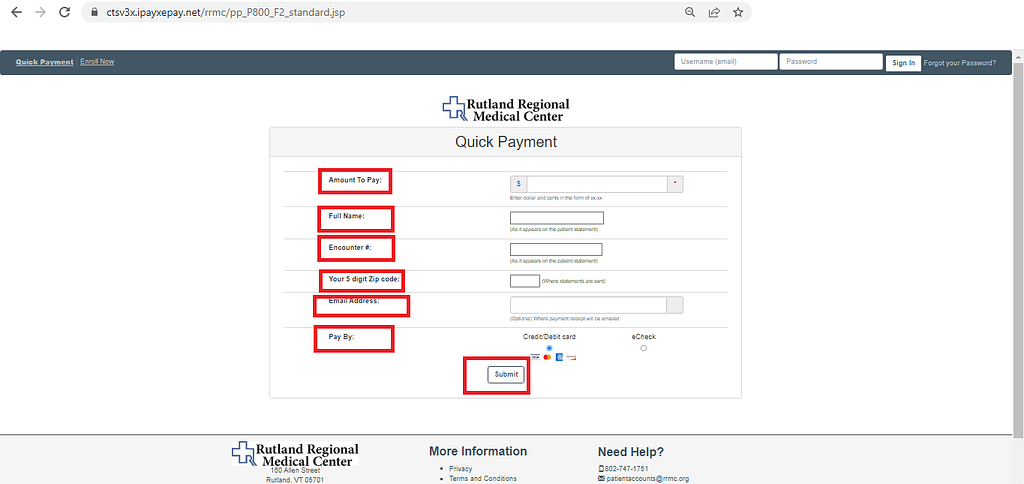Click the Sign In button
The width and height of the screenshot is (1024, 484).
(x=903, y=63)
